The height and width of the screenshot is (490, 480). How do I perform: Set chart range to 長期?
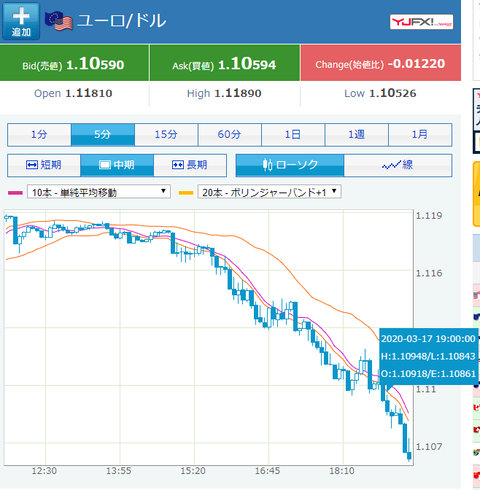[x=190, y=165]
